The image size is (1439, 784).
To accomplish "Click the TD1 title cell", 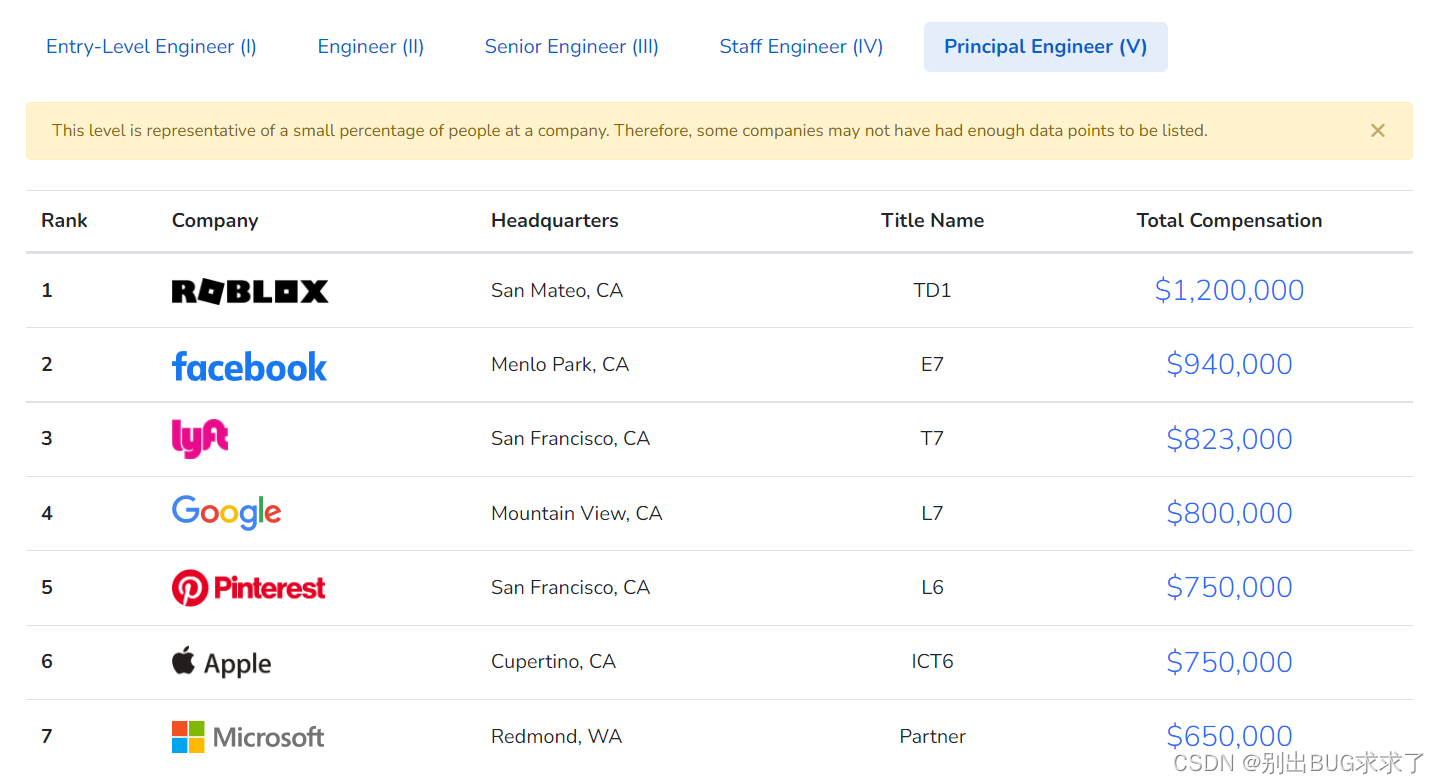I will 932,291.
